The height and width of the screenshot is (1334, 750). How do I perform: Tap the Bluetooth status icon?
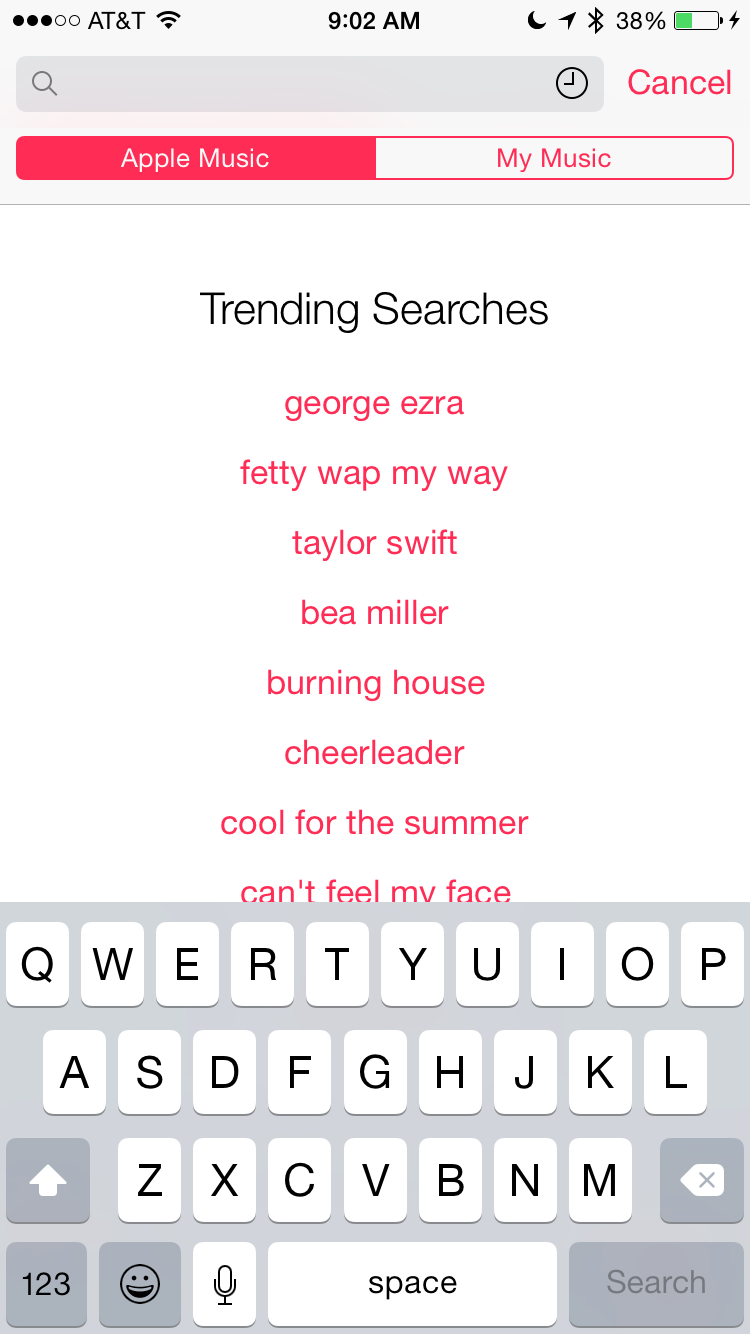point(596,21)
